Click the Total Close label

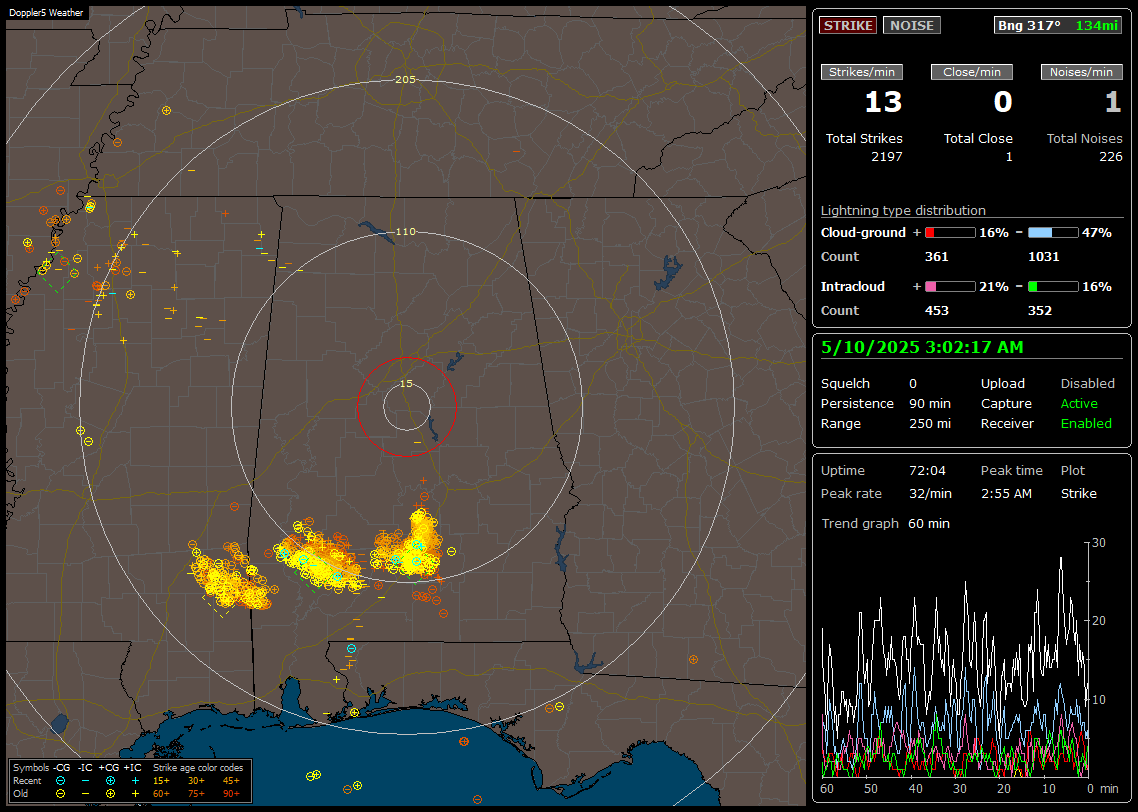click(x=978, y=139)
